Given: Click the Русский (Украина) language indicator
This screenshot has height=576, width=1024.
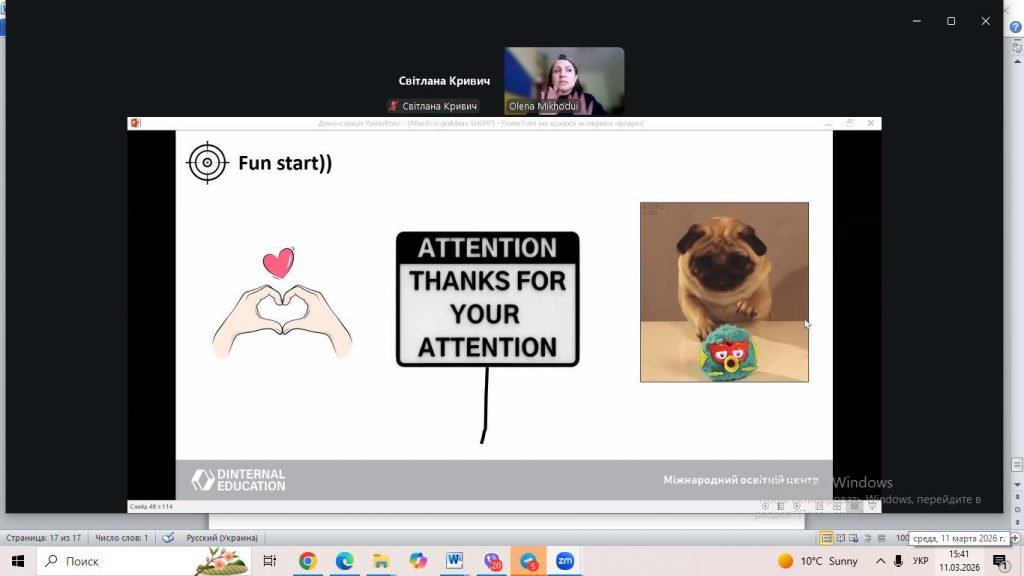Looking at the screenshot, I should (x=221, y=538).
